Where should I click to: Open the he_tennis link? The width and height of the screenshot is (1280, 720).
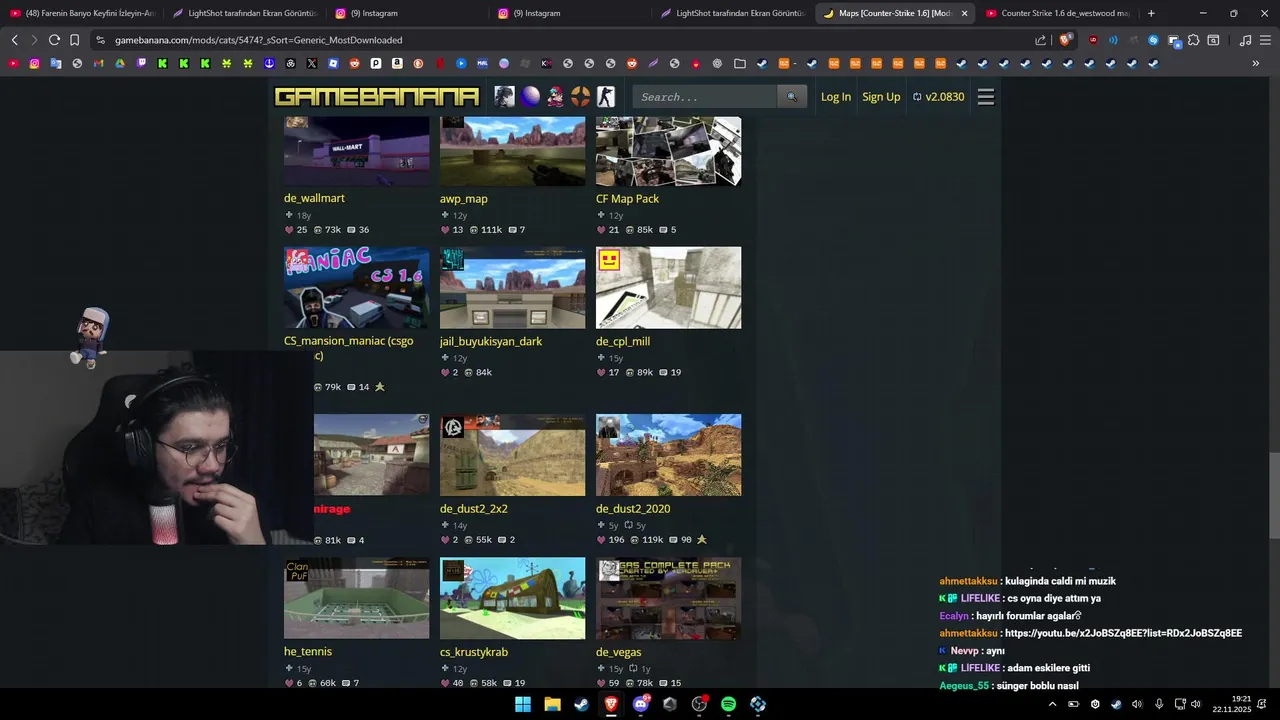308,651
